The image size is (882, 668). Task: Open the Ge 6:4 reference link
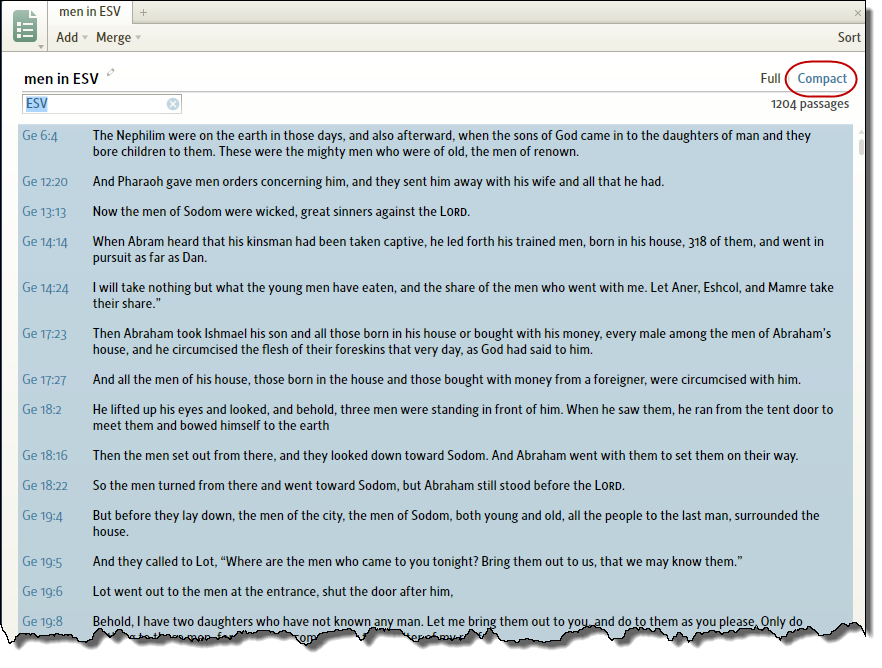pyautogui.click(x=40, y=136)
